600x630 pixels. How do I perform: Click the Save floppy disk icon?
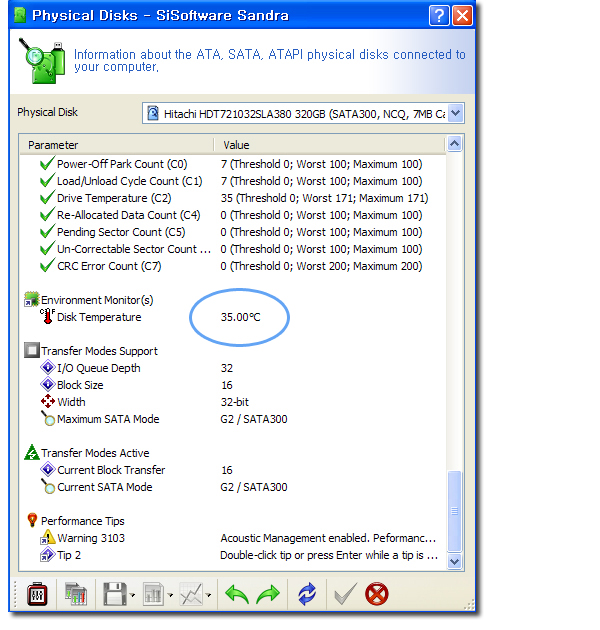[115, 594]
